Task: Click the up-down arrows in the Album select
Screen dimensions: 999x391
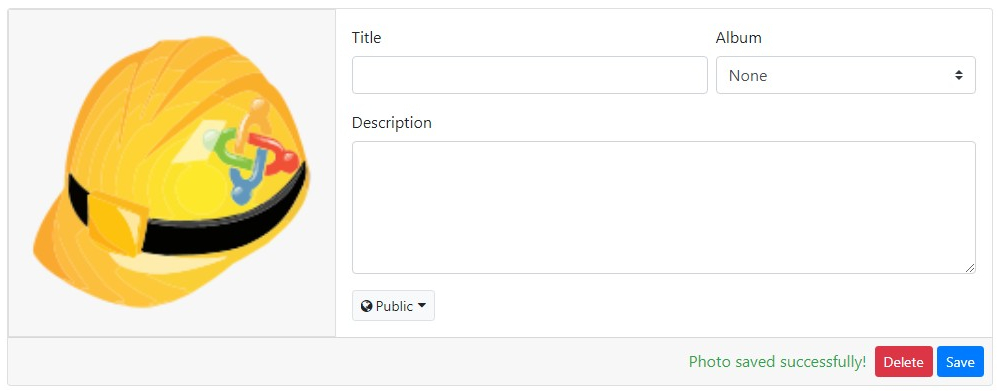Action: [x=958, y=75]
